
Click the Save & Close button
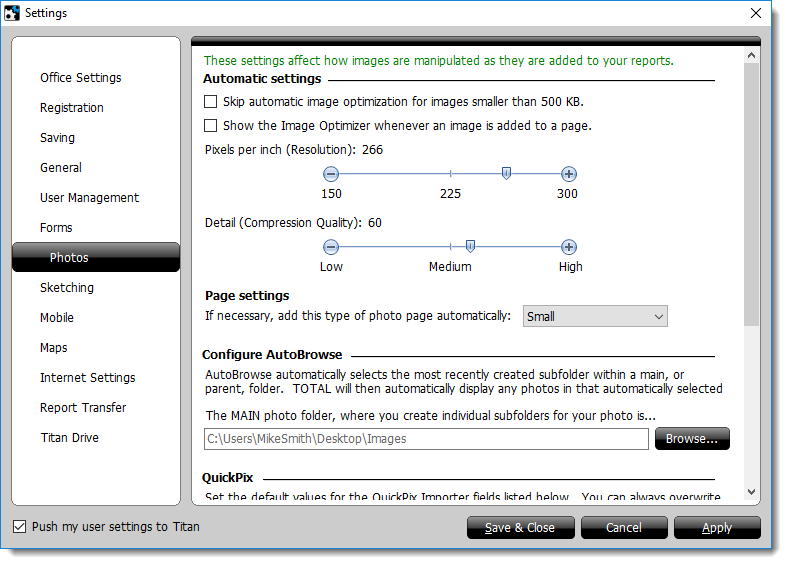520,528
